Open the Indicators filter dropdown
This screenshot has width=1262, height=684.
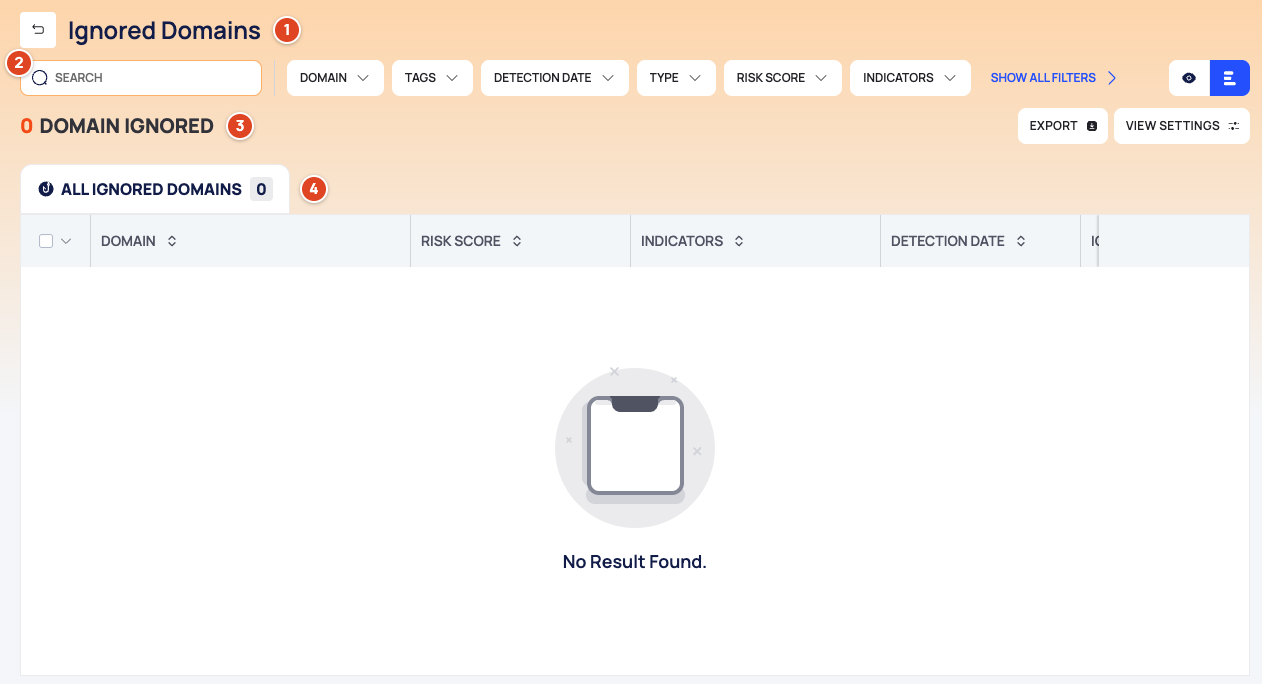coord(910,78)
